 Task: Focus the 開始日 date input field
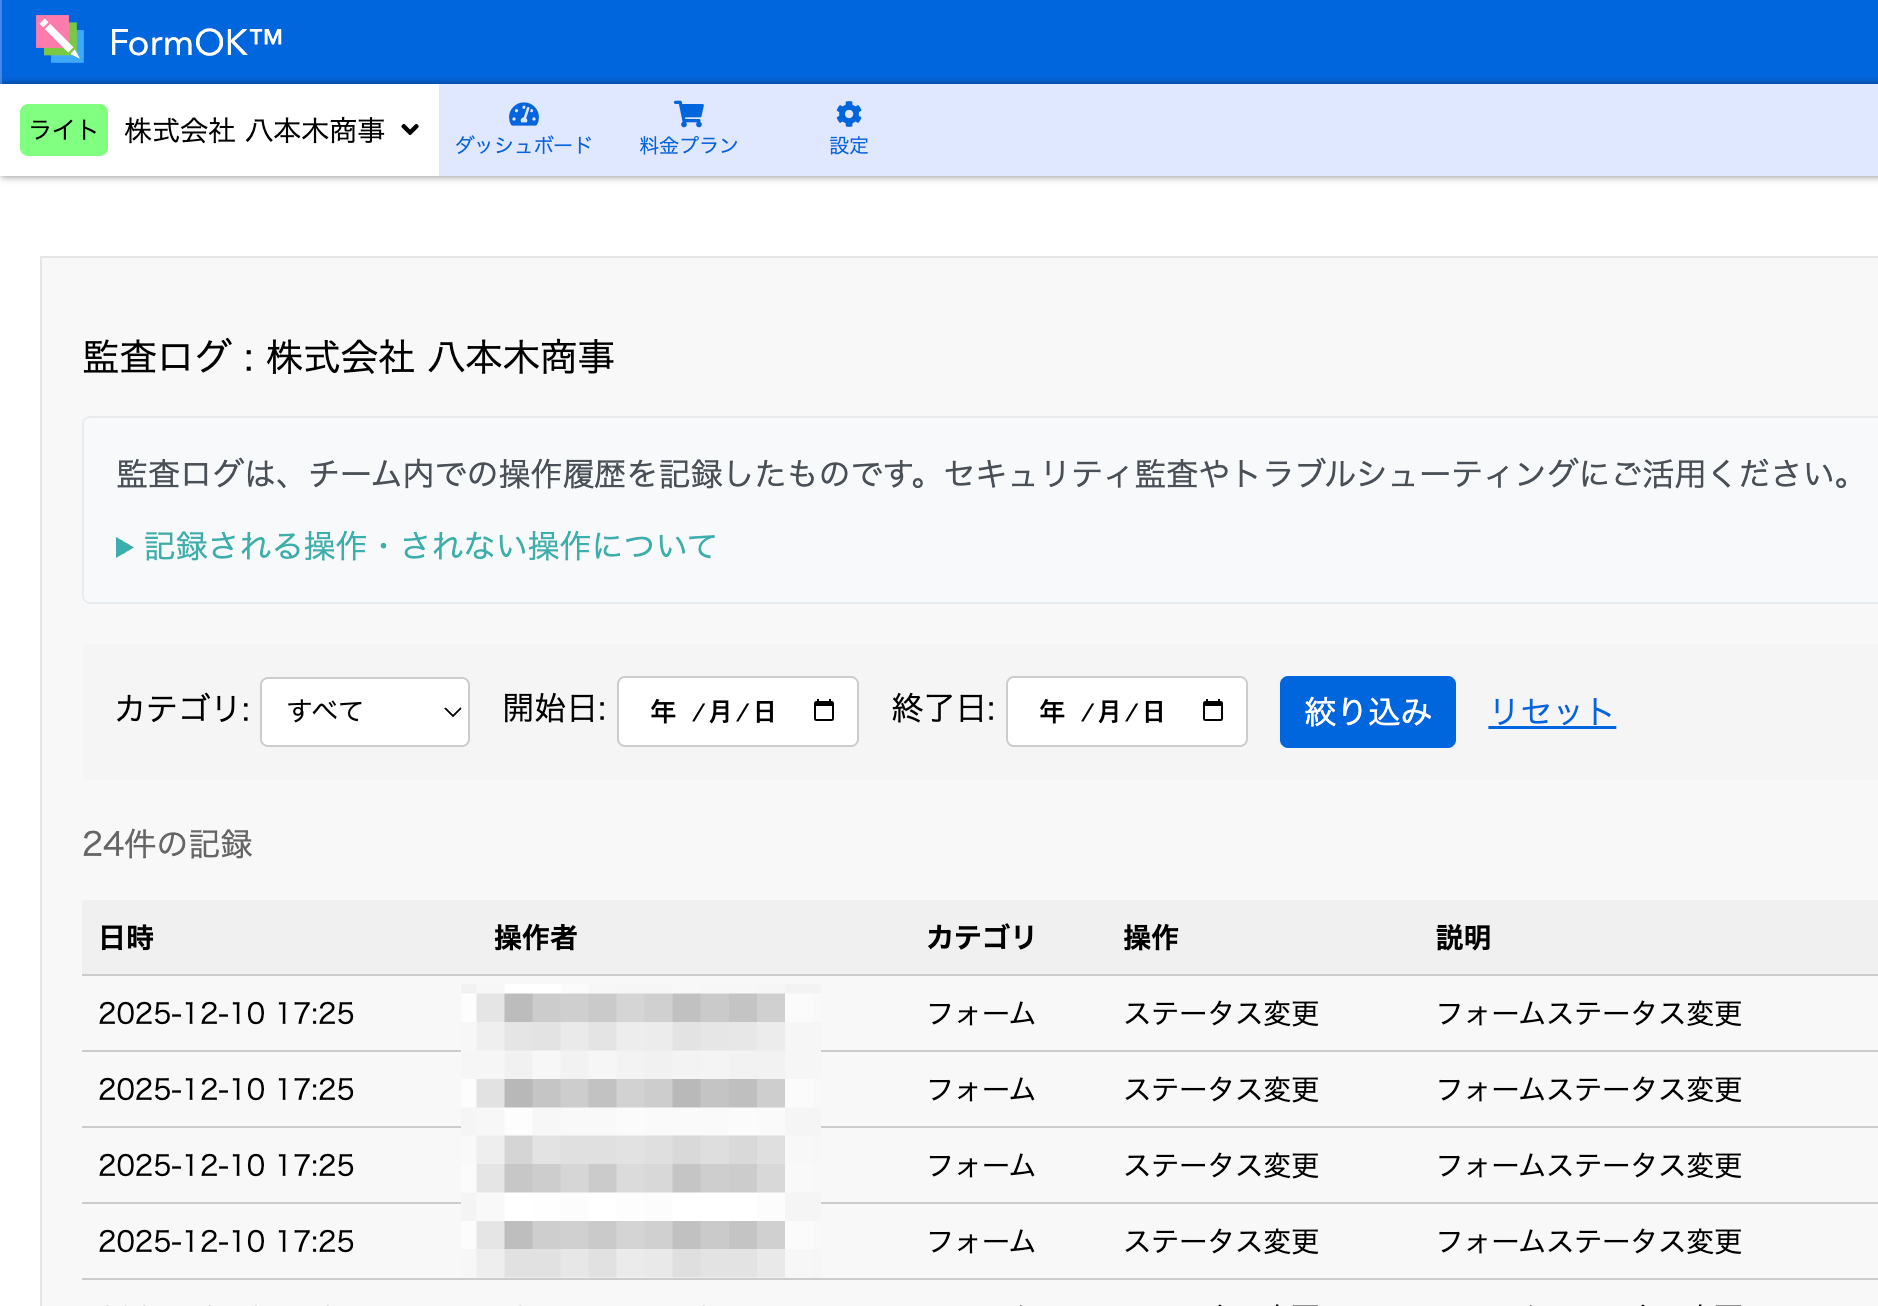(712, 712)
